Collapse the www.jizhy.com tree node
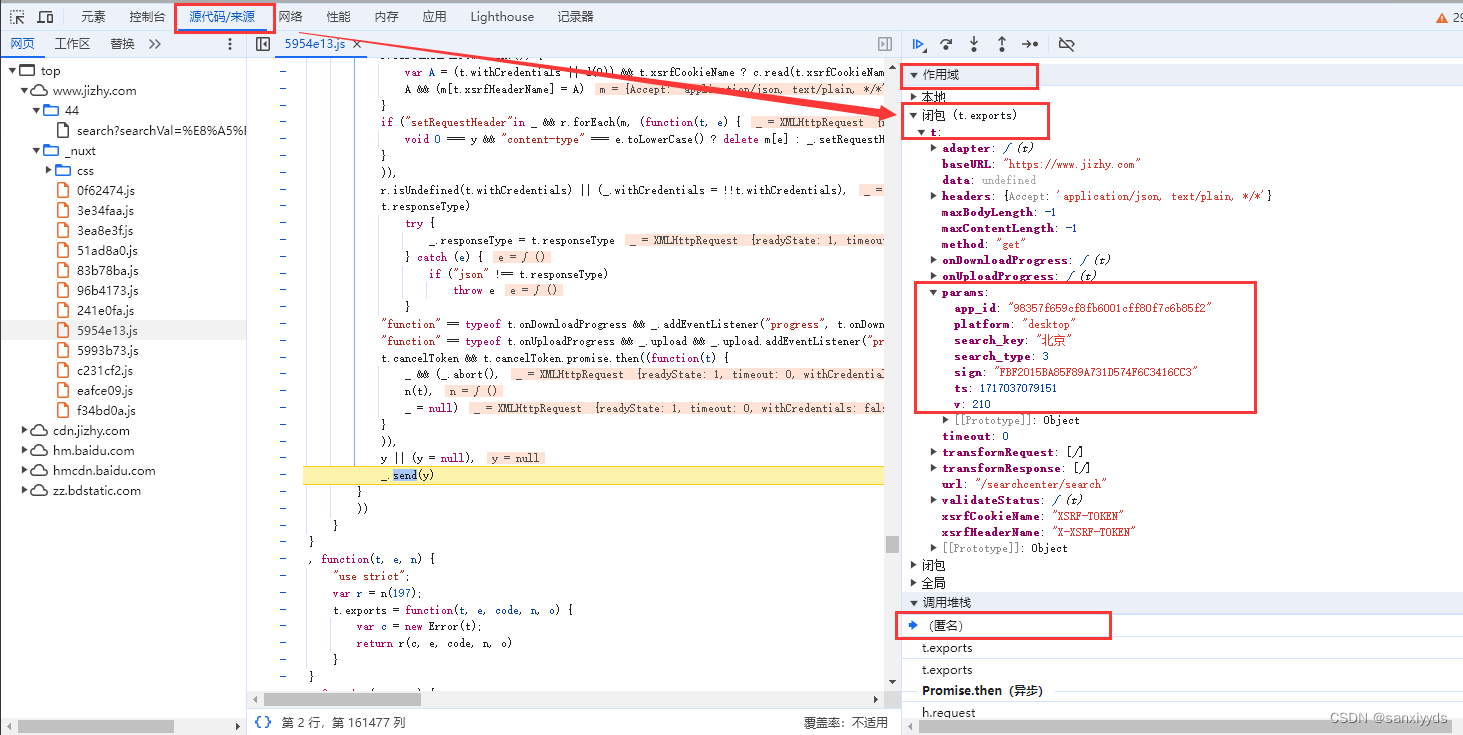Image resolution: width=1463 pixels, height=735 pixels. point(26,90)
